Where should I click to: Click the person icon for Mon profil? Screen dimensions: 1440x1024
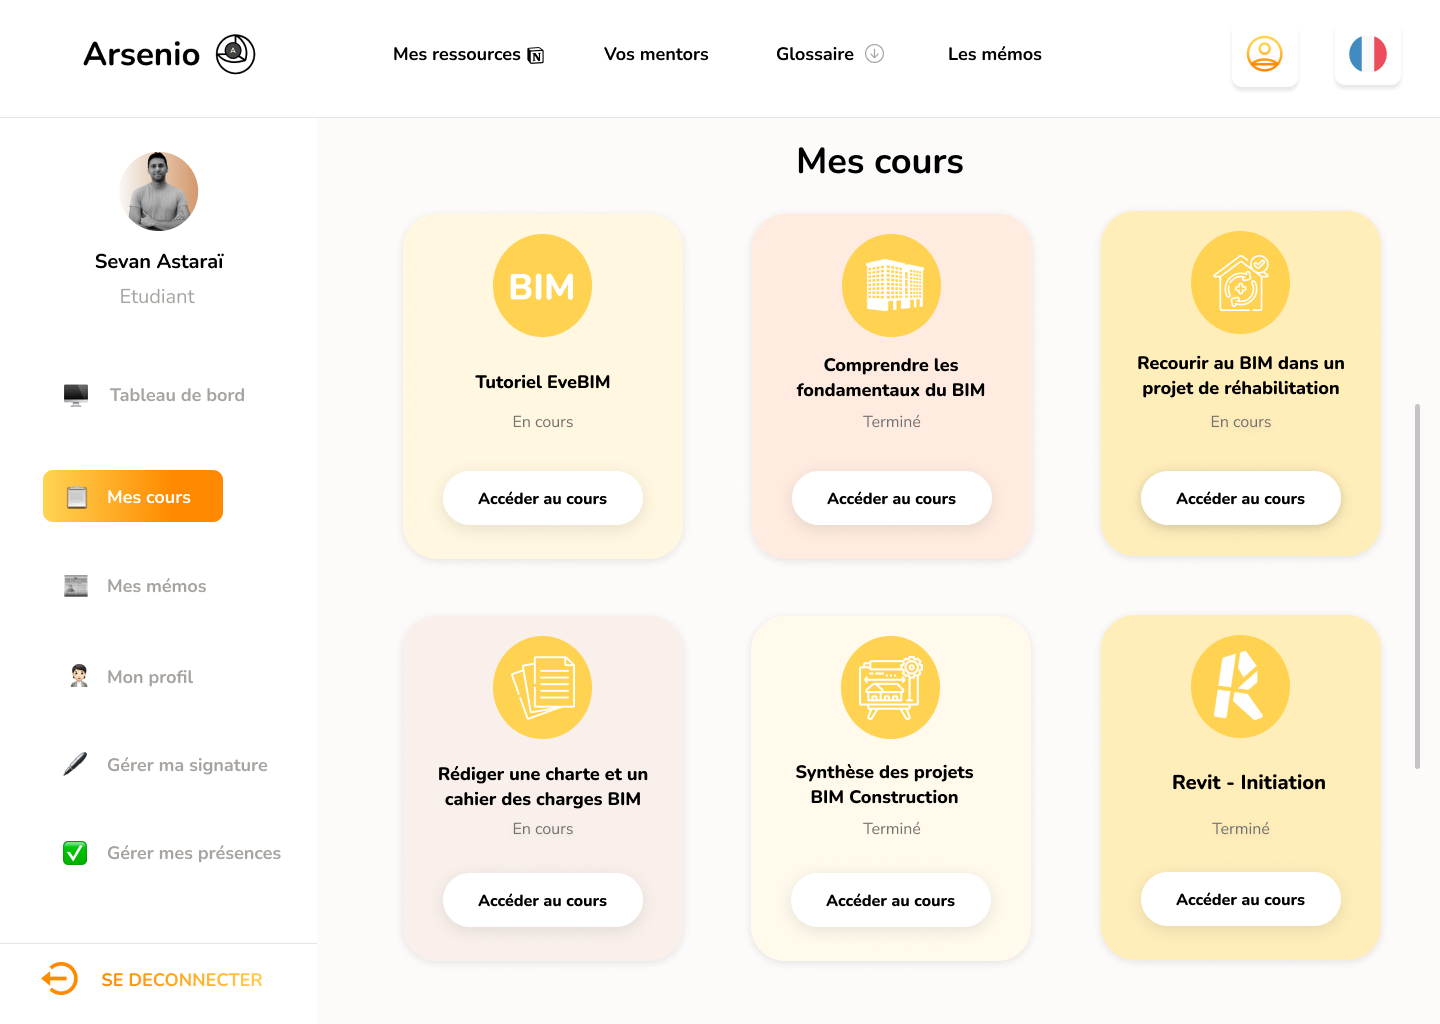(x=79, y=676)
